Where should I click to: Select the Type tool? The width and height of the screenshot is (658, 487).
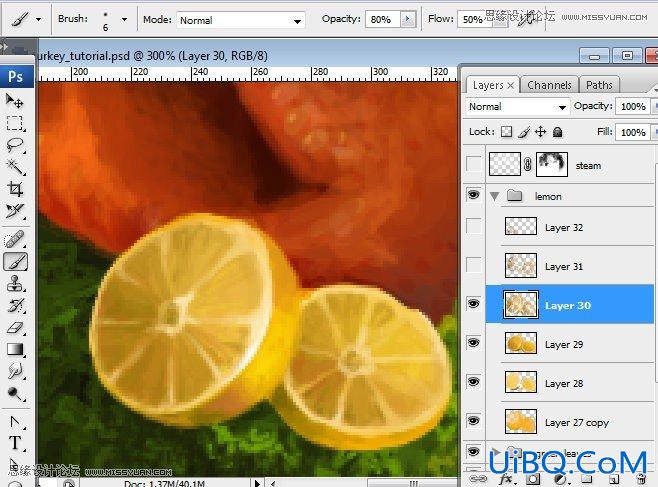pos(15,442)
